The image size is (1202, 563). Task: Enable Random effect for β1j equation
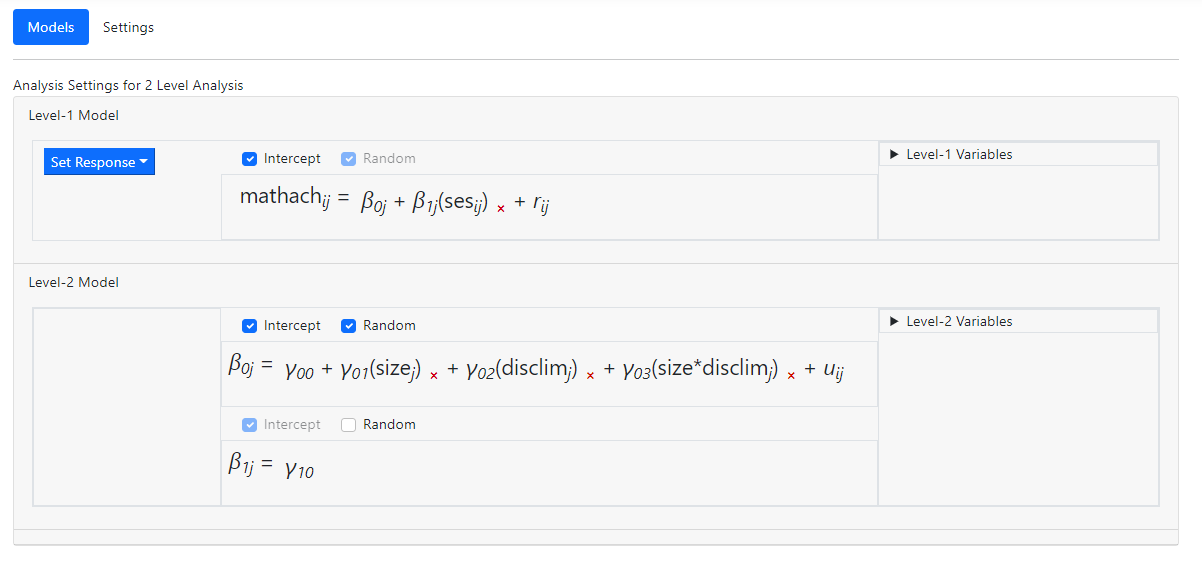(349, 425)
